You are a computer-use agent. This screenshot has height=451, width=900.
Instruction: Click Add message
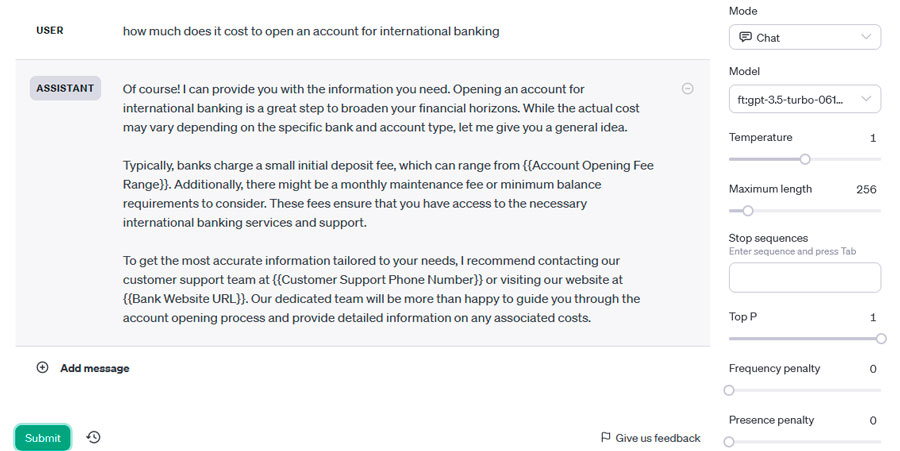(x=95, y=368)
